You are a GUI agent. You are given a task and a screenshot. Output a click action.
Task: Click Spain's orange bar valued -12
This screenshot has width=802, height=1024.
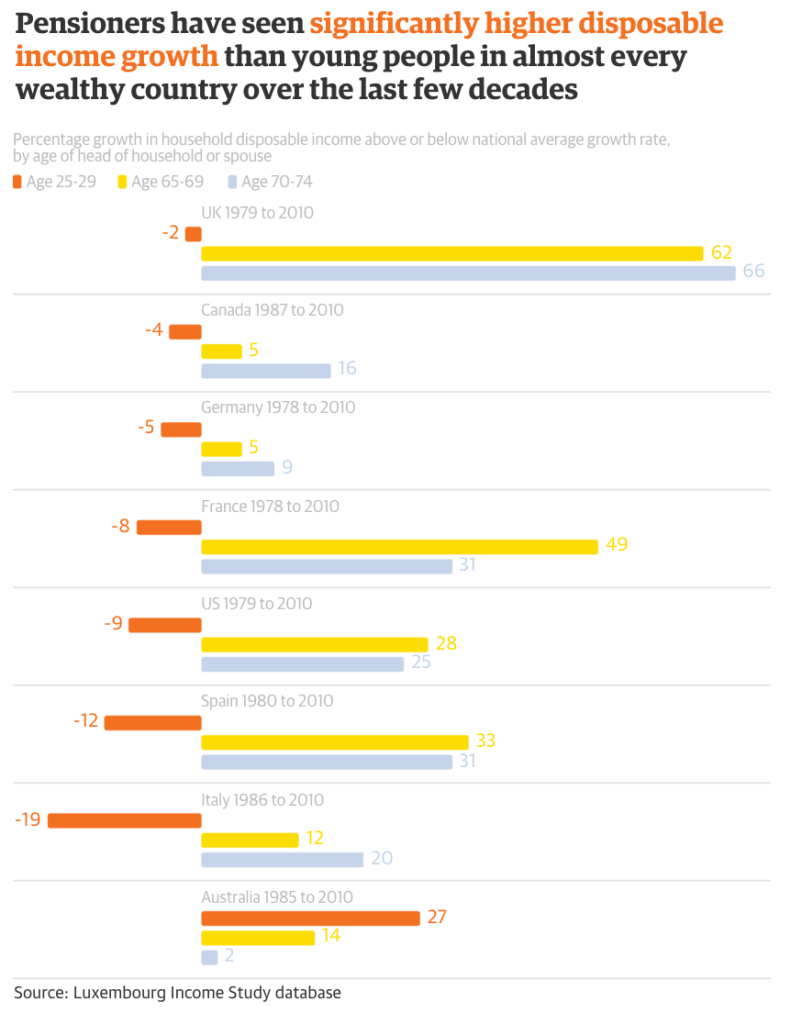tap(153, 722)
